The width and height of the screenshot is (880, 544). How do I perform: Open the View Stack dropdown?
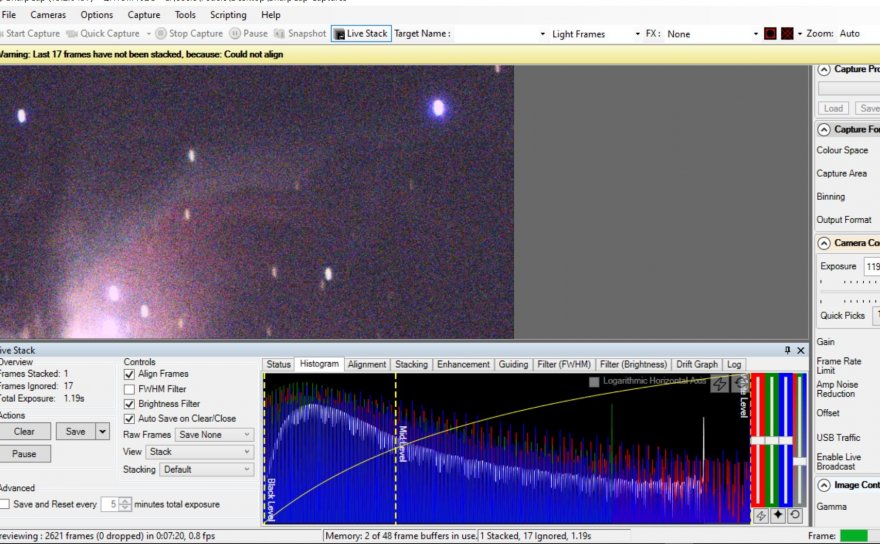coord(200,452)
